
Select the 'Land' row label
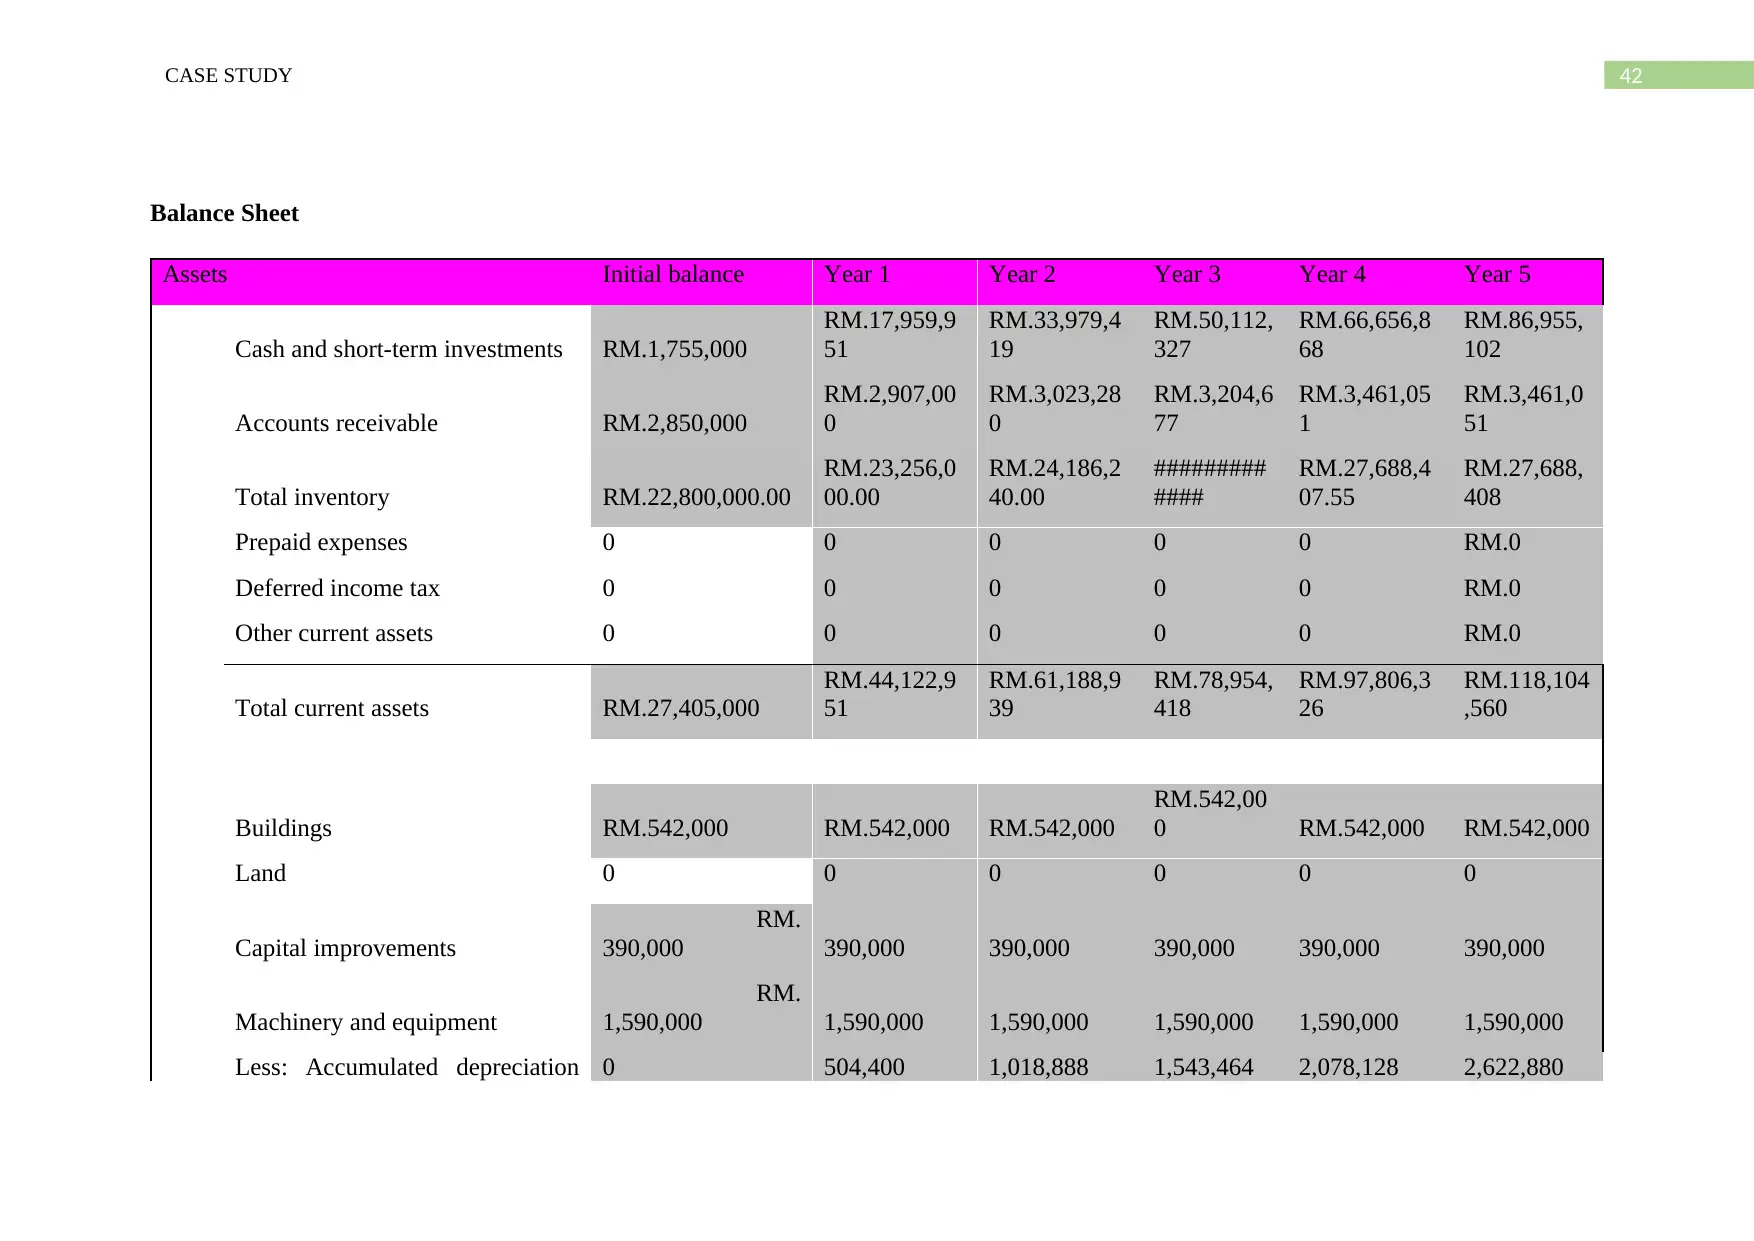pyautogui.click(x=260, y=873)
